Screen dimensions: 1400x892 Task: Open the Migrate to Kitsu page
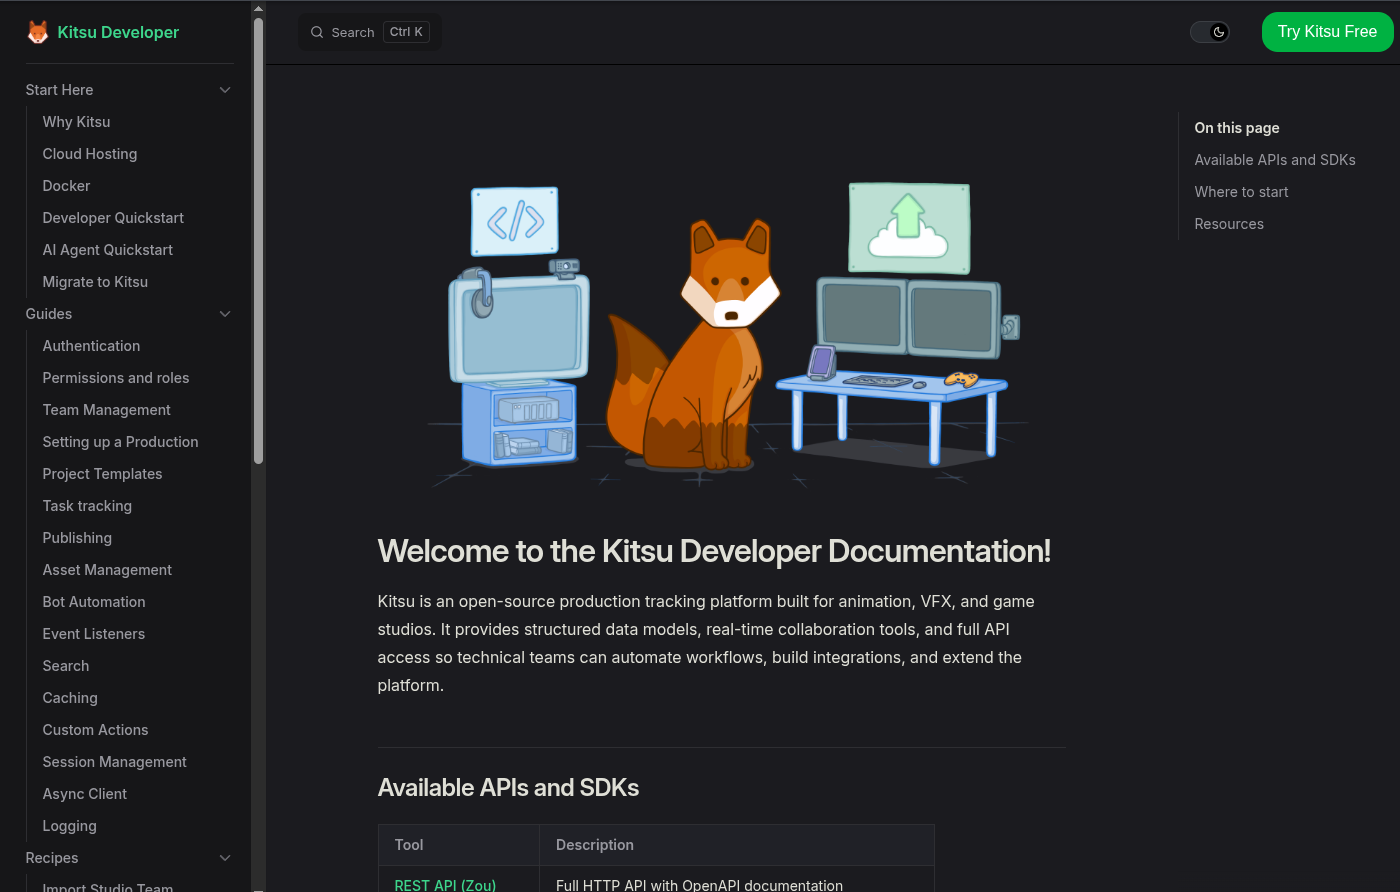[x=95, y=282]
